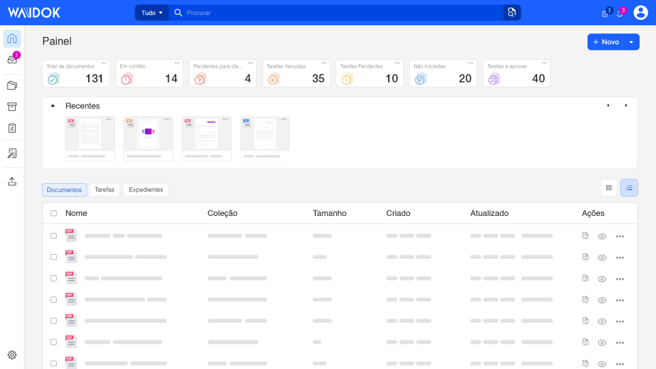Click the magnifying glass search icon
Screen dimensions: 656x369
[x=178, y=13]
